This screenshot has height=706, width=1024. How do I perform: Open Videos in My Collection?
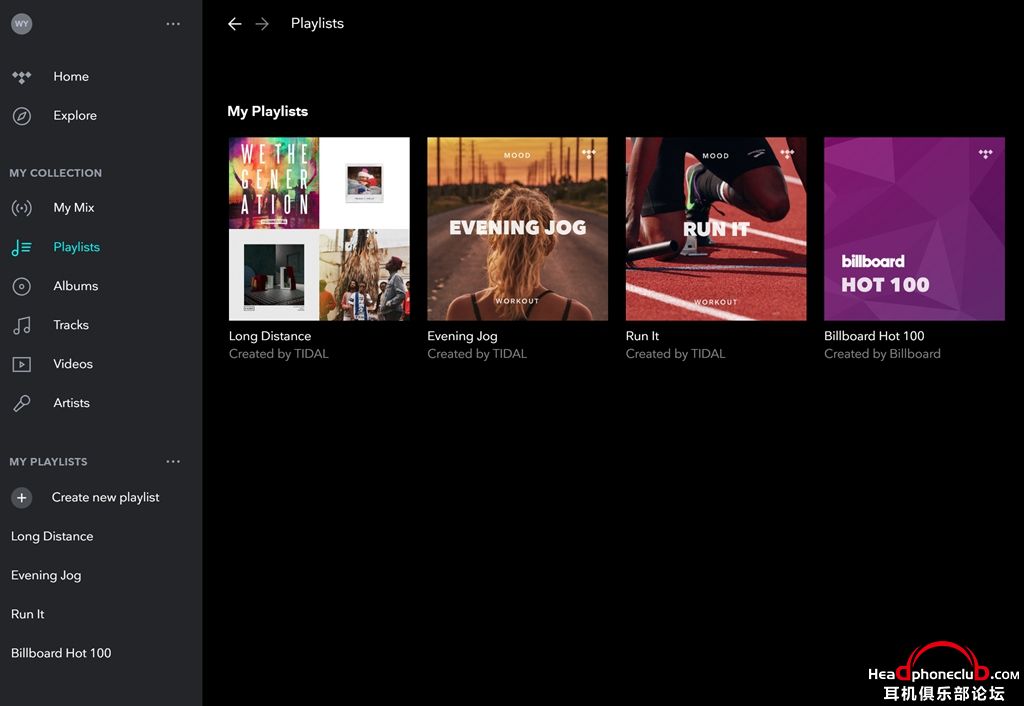pyautogui.click(x=73, y=364)
